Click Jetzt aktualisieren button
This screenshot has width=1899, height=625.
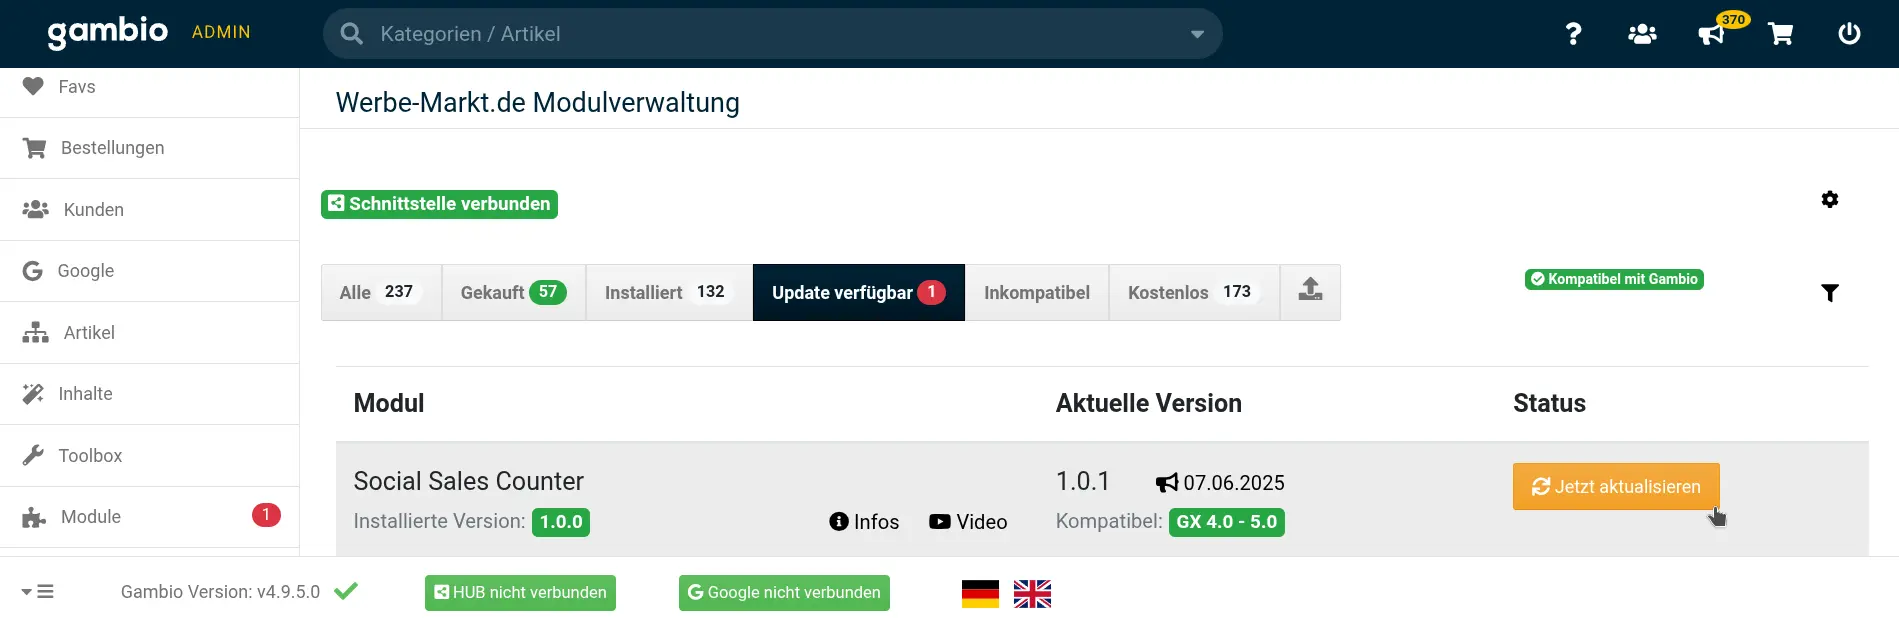coord(1616,486)
